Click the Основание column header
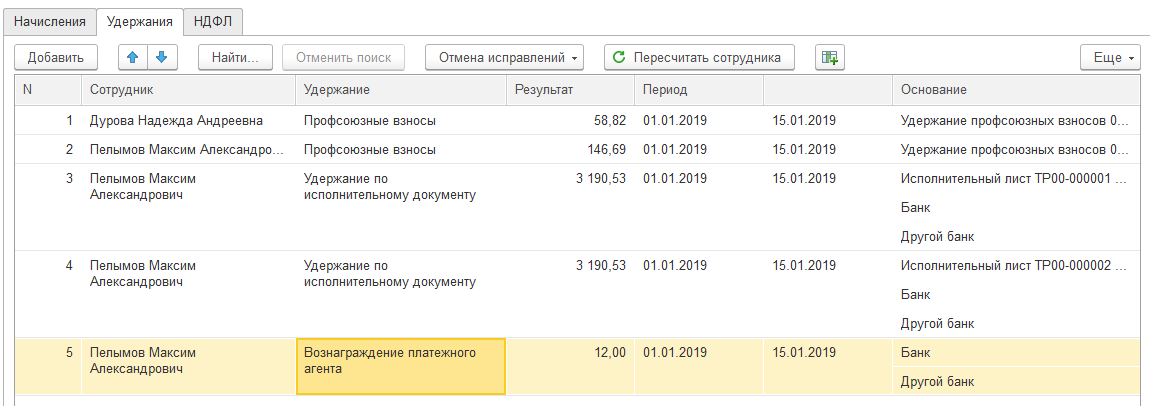Viewport: 1150px width, 406px height. [1014, 90]
